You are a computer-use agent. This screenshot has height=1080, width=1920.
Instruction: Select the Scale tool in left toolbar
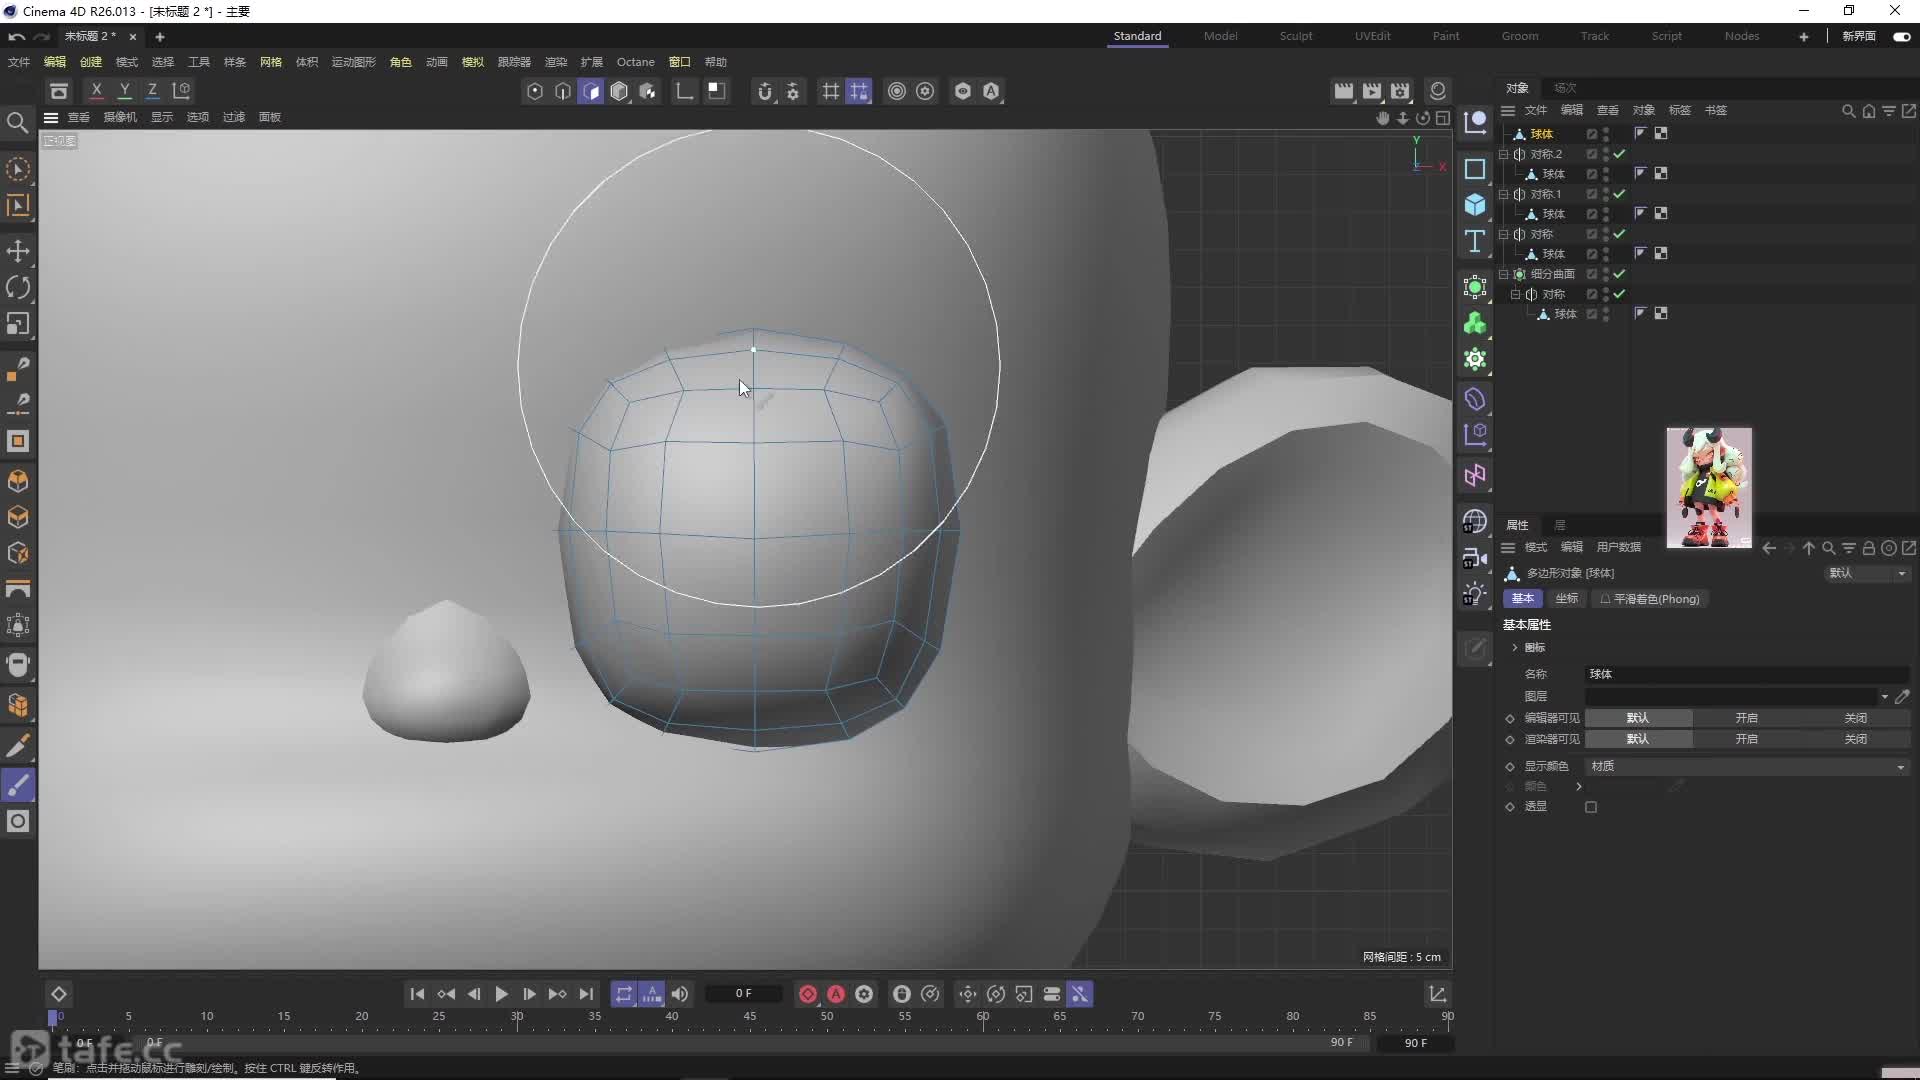pos(18,324)
